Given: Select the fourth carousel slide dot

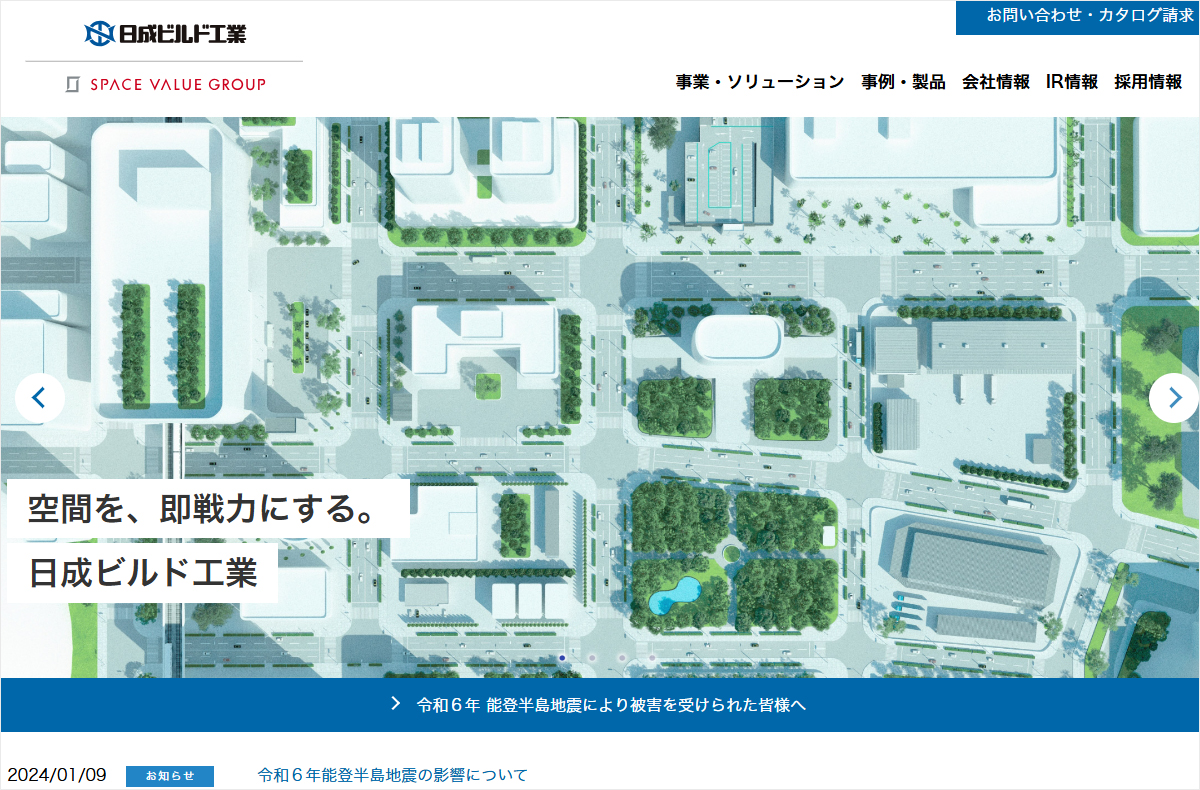Looking at the screenshot, I should (x=652, y=658).
